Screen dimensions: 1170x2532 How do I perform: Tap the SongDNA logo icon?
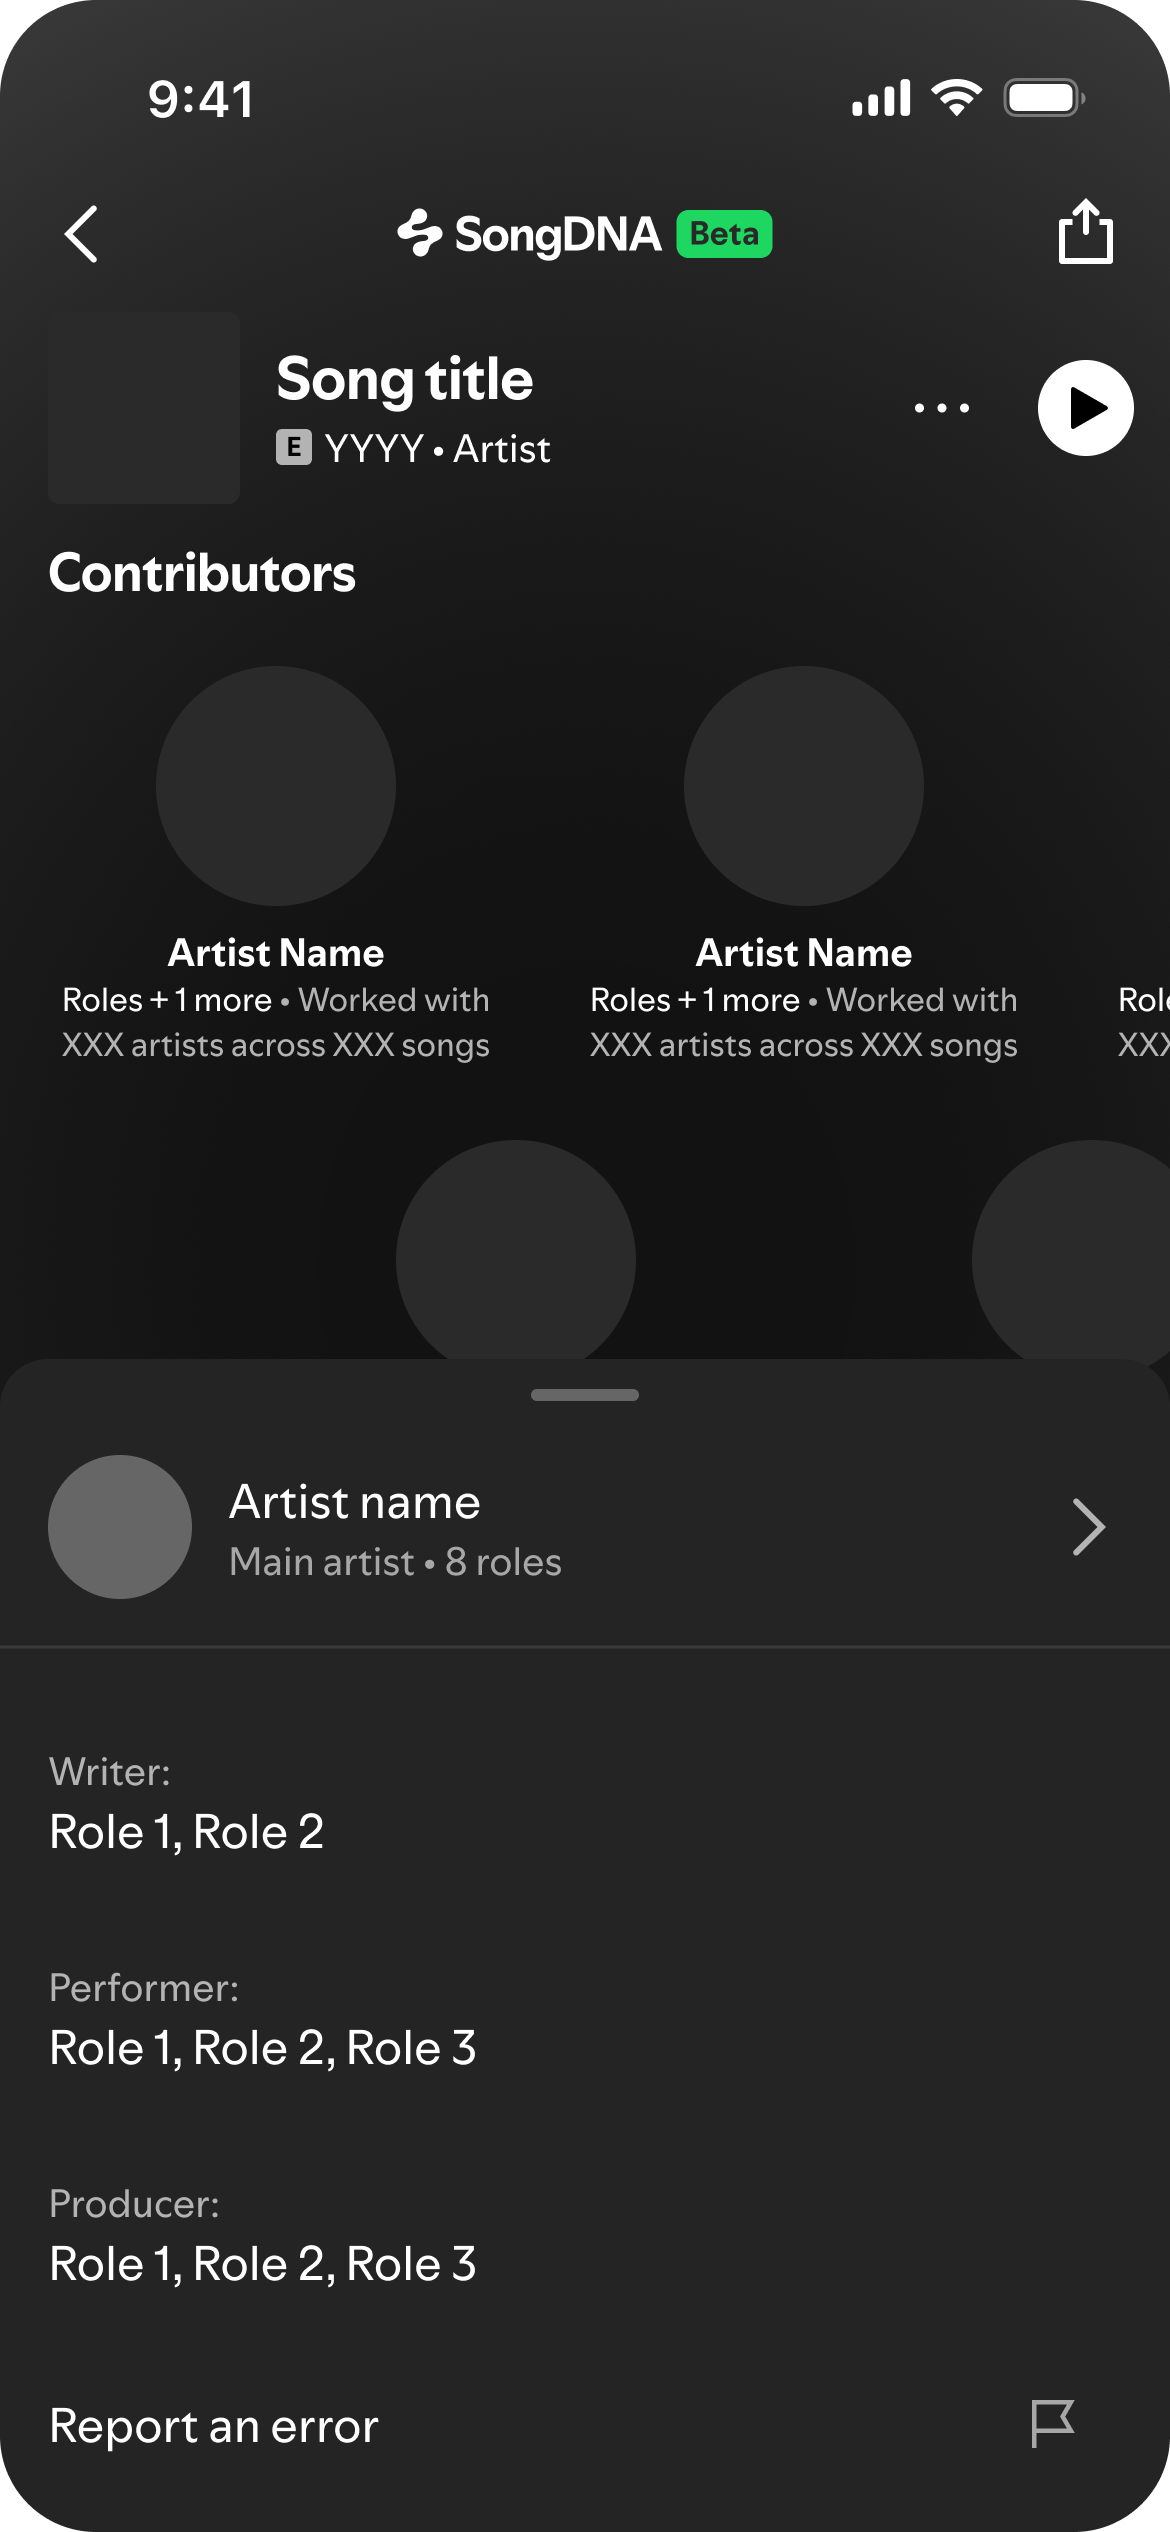coord(420,234)
